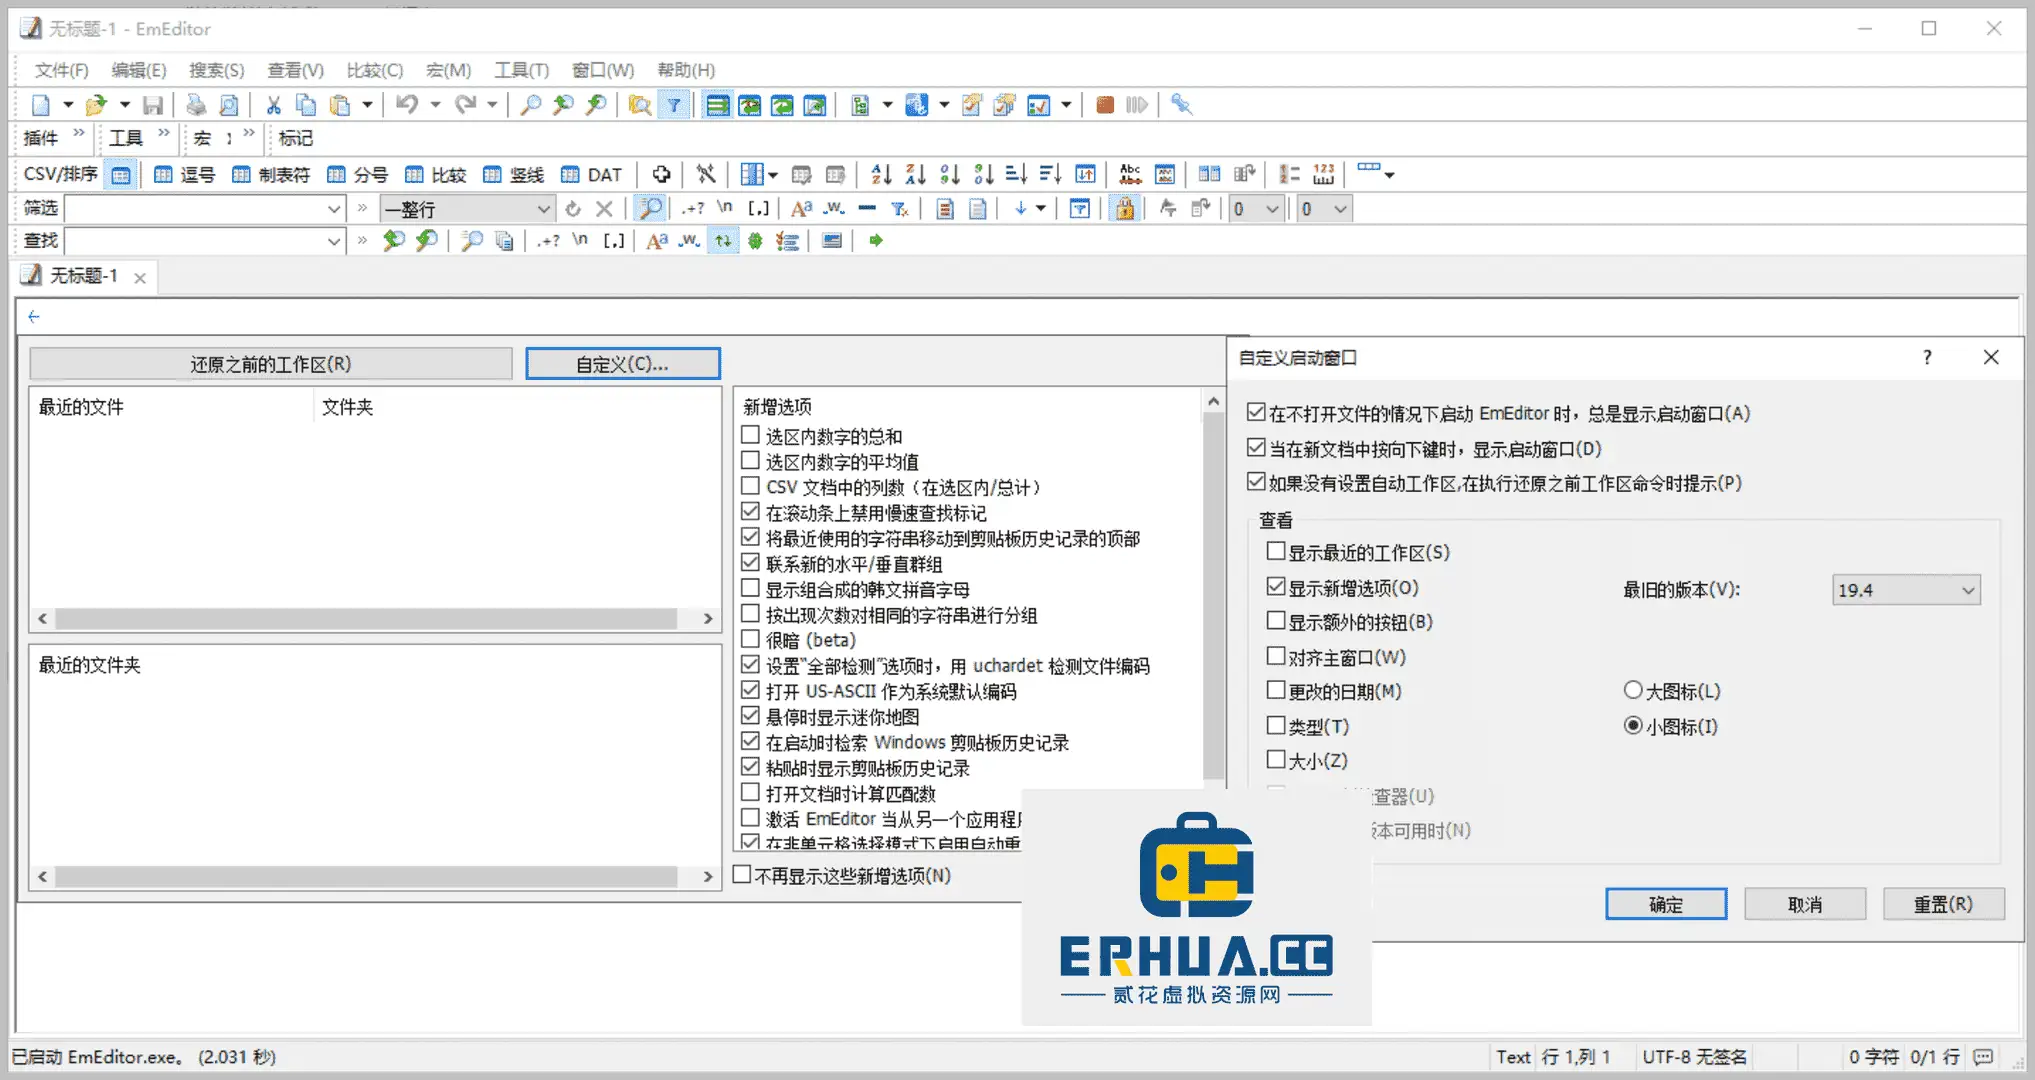Select the DAT CSV mode
The height and width of the screenshot is (1080, 2035).
592,175
